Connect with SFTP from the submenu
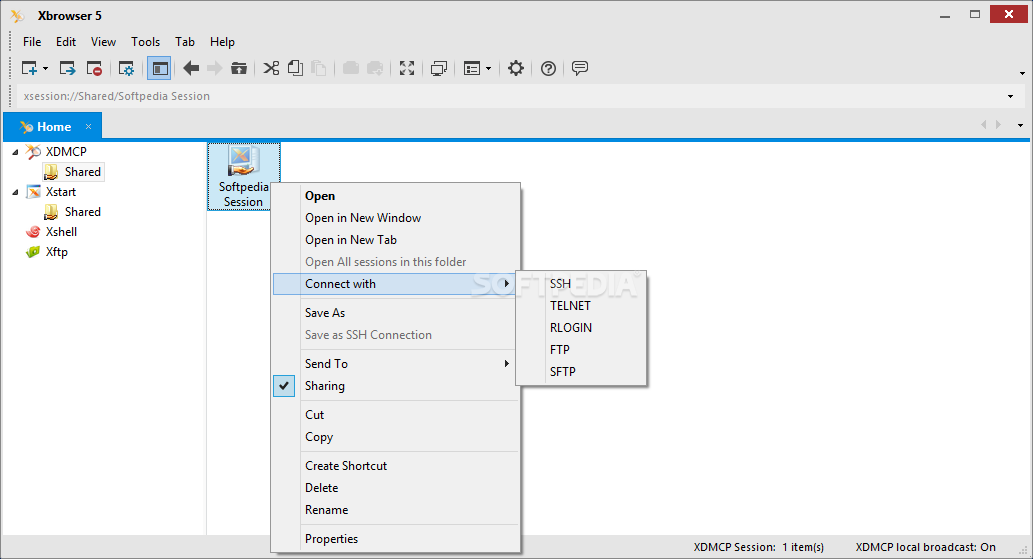1033x559 pixels. [581, 372]
